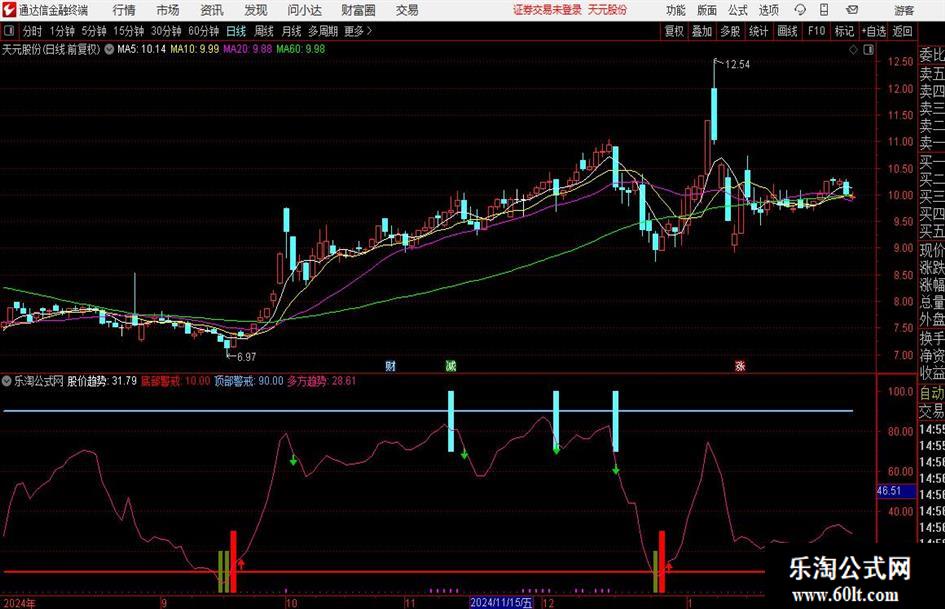Click the 叠加 overlay button
The height and width of the screenshot is (609, 945).
pos(702,31)
